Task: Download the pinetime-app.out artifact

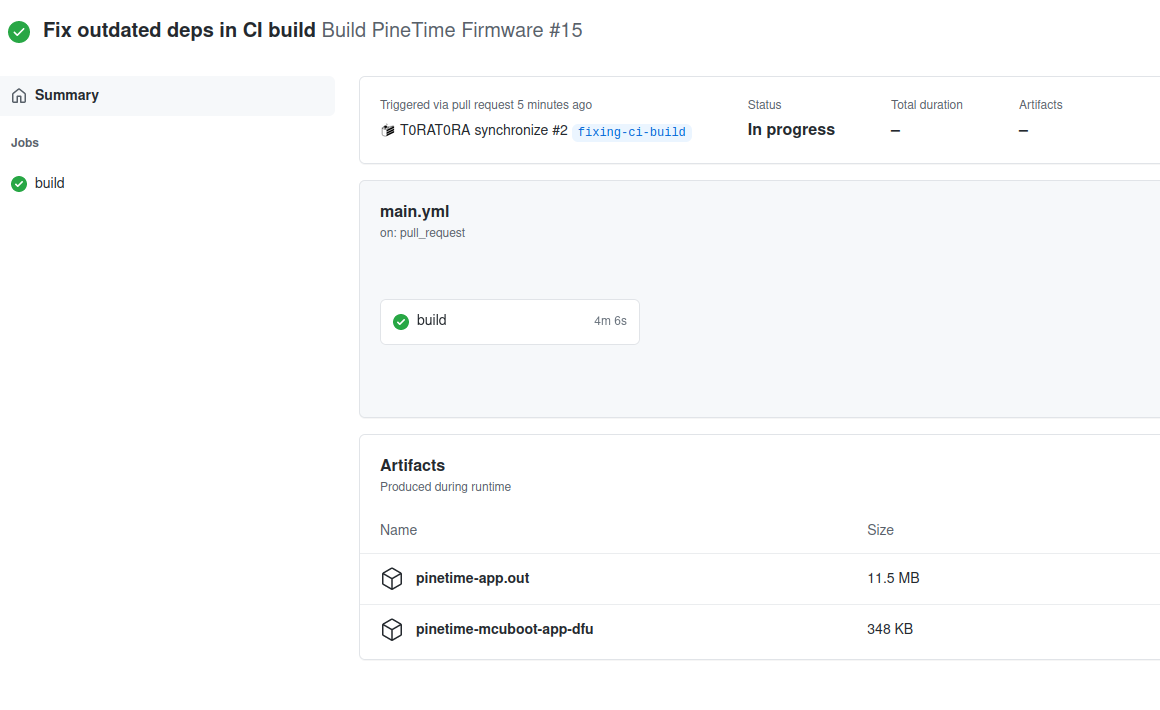Action: (472, 578)
